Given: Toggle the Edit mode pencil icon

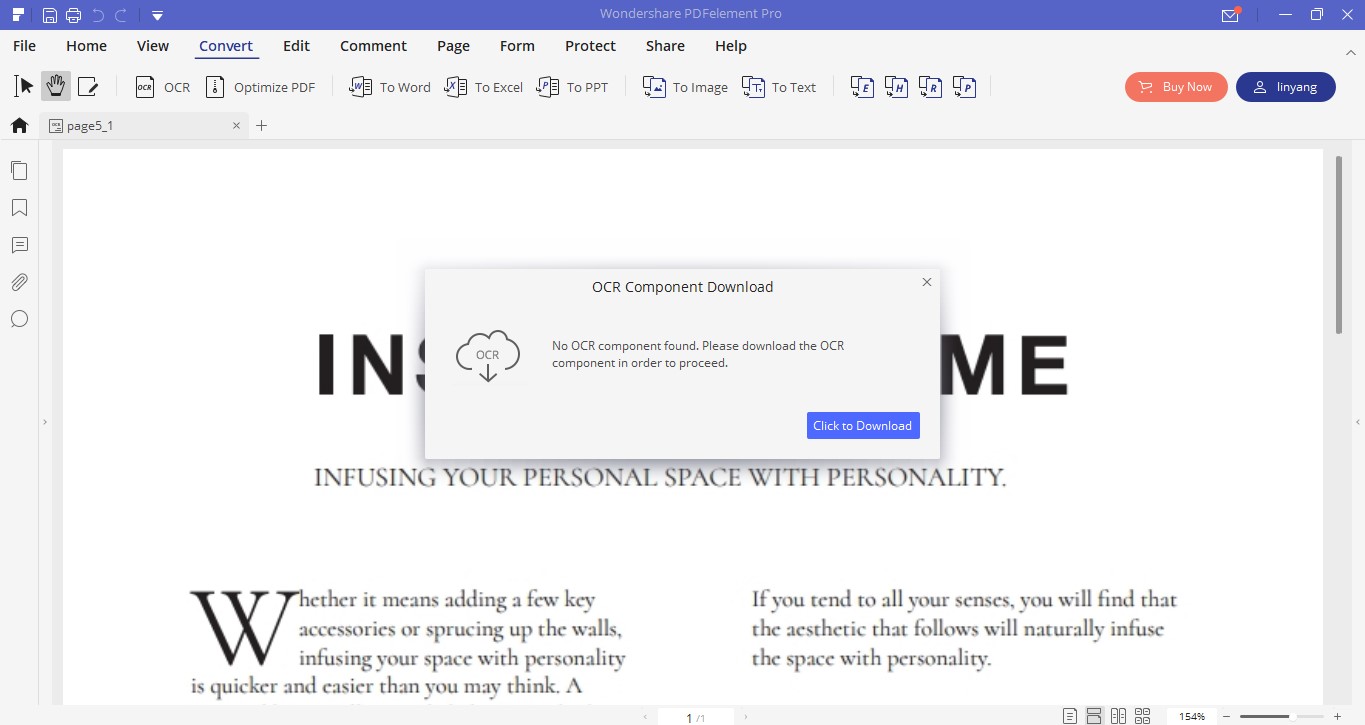Looking at the screenshot, I should [x=89, y=86].
